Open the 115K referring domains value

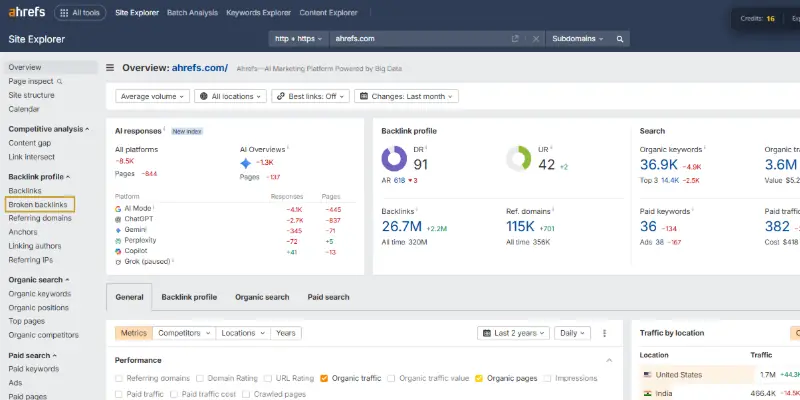pos(520,226)
